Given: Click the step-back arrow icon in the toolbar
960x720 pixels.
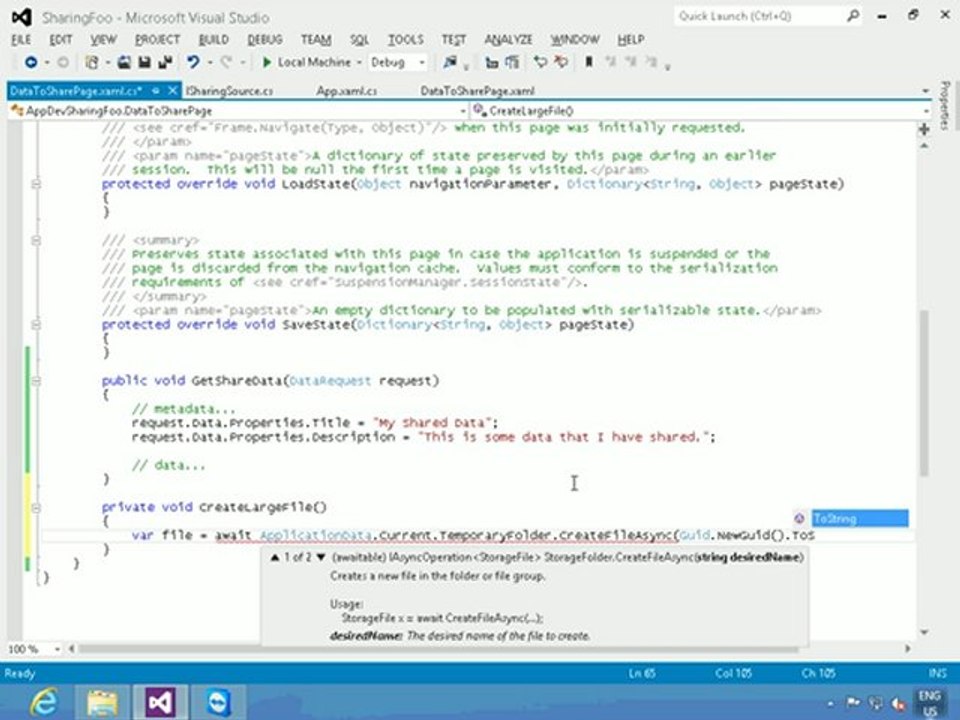Looking at the screenshot, I should [540, 62].
